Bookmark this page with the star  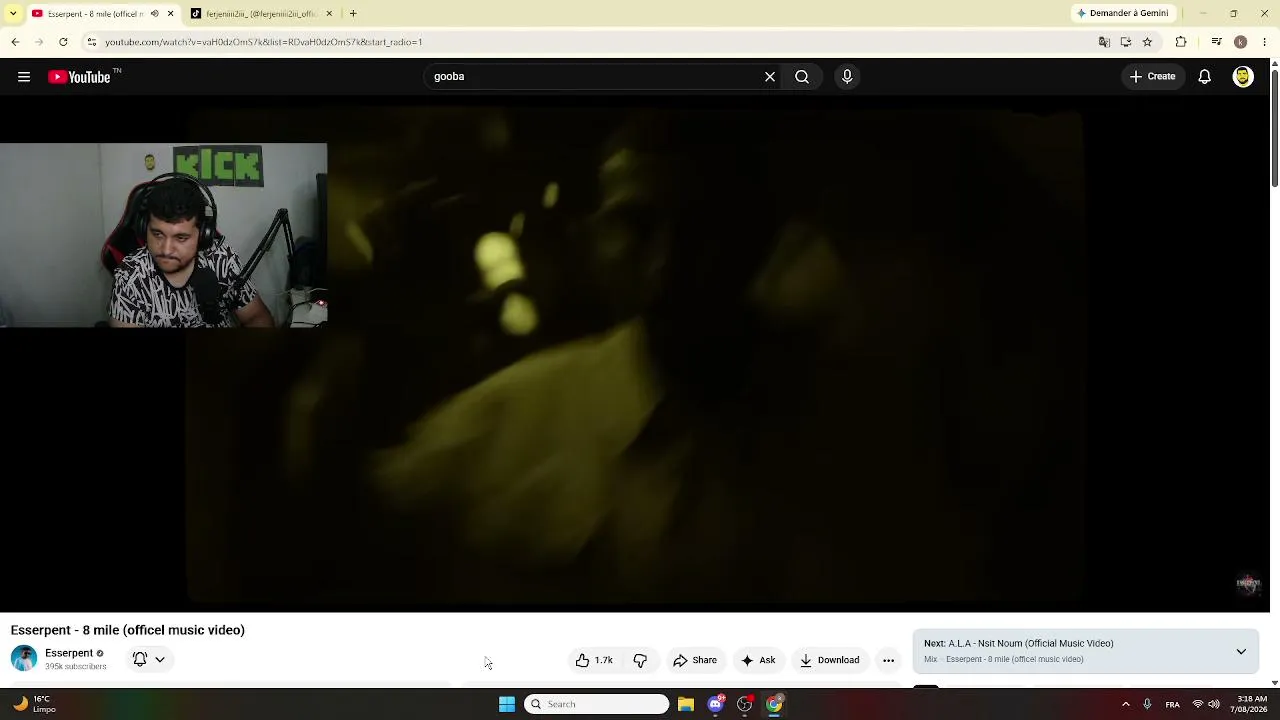pyautogui.click(x=1147, y=42)
